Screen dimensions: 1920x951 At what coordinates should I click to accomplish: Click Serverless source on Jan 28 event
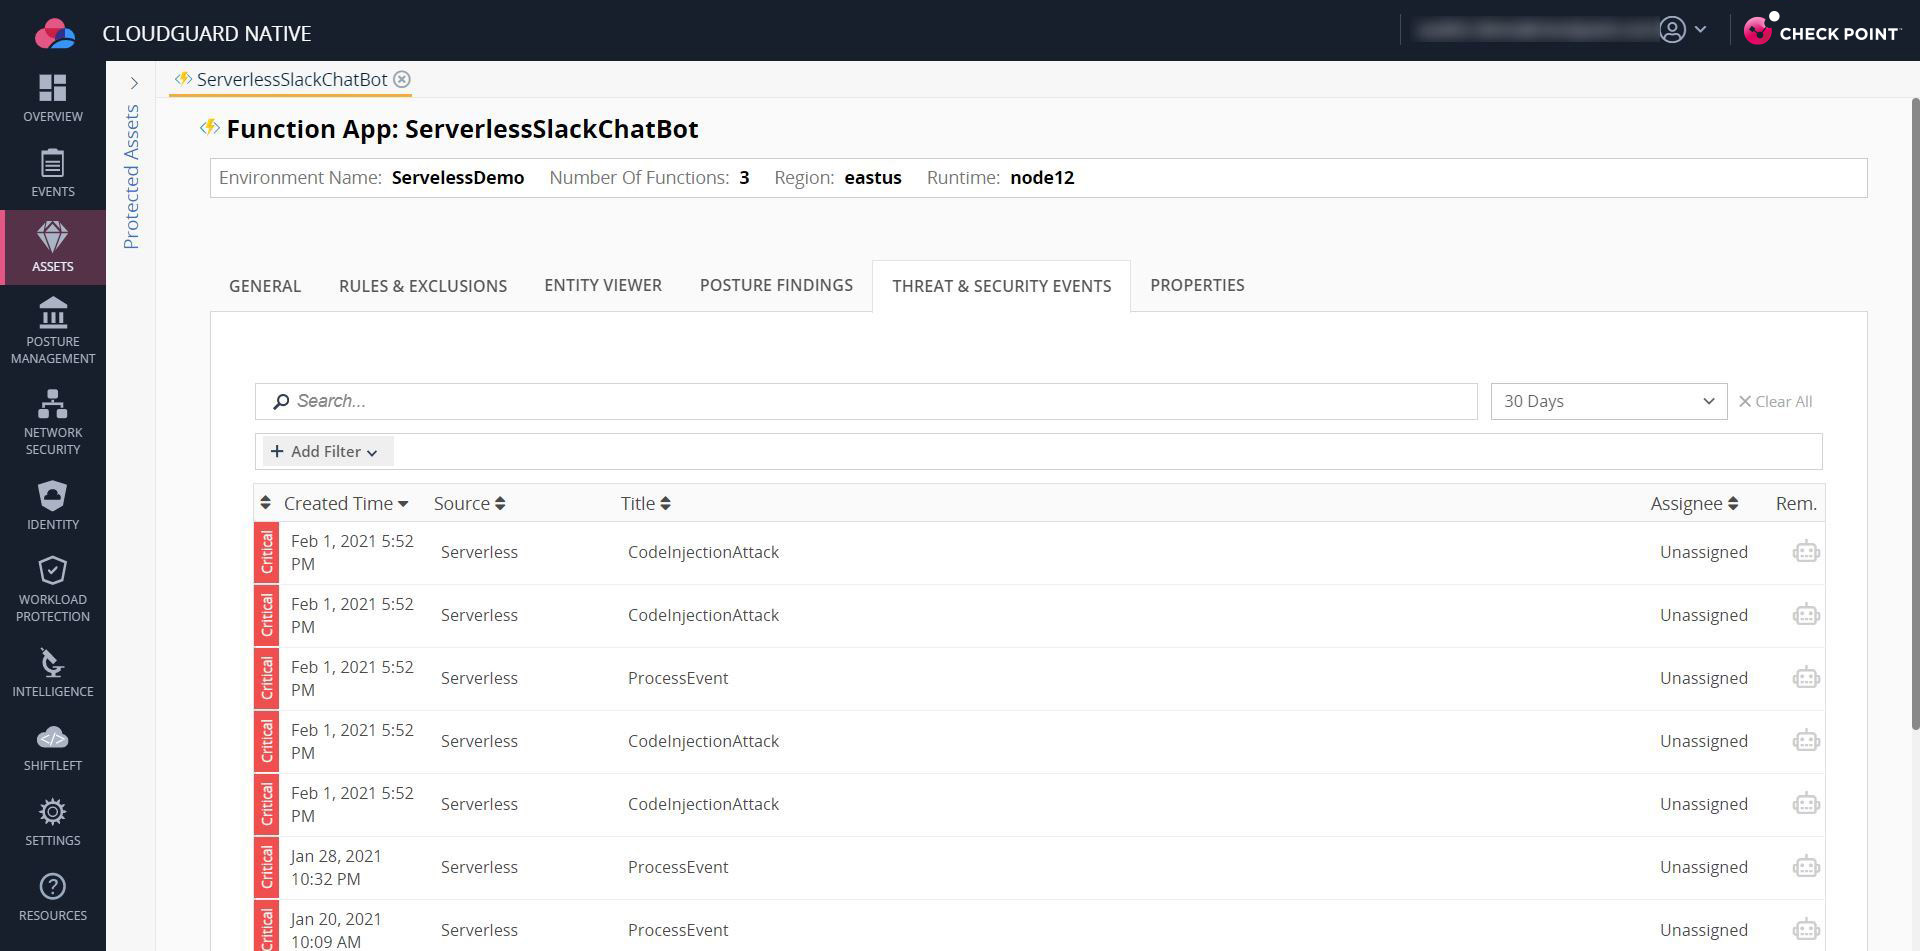(479, 867)
